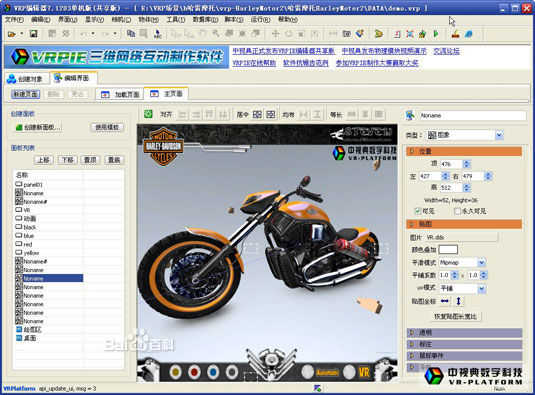The width and height of the screenshot is (535, 395).
Task: Open the 工具(T) menu
Action: coord(176,20)
